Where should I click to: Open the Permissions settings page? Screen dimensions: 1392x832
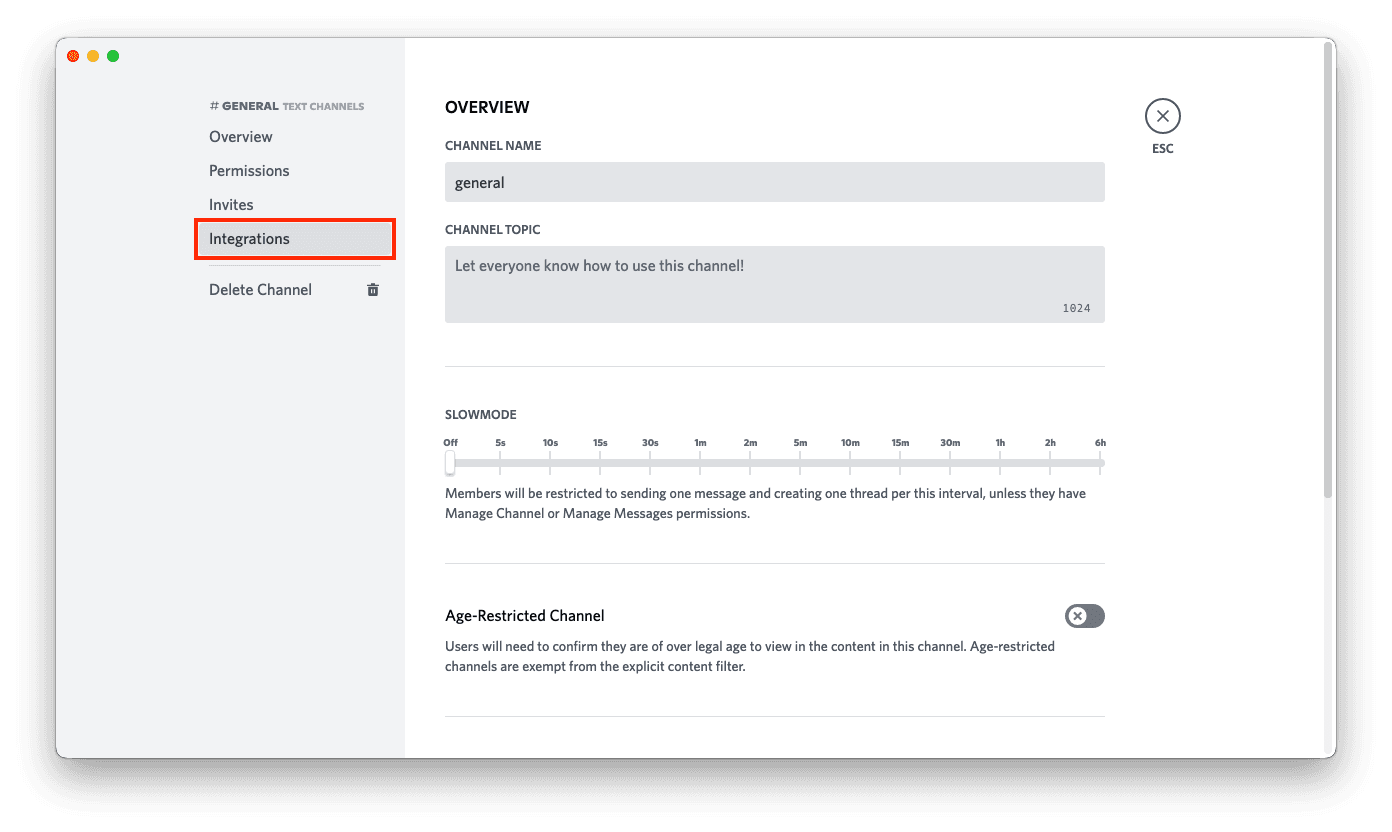point(249,170)
